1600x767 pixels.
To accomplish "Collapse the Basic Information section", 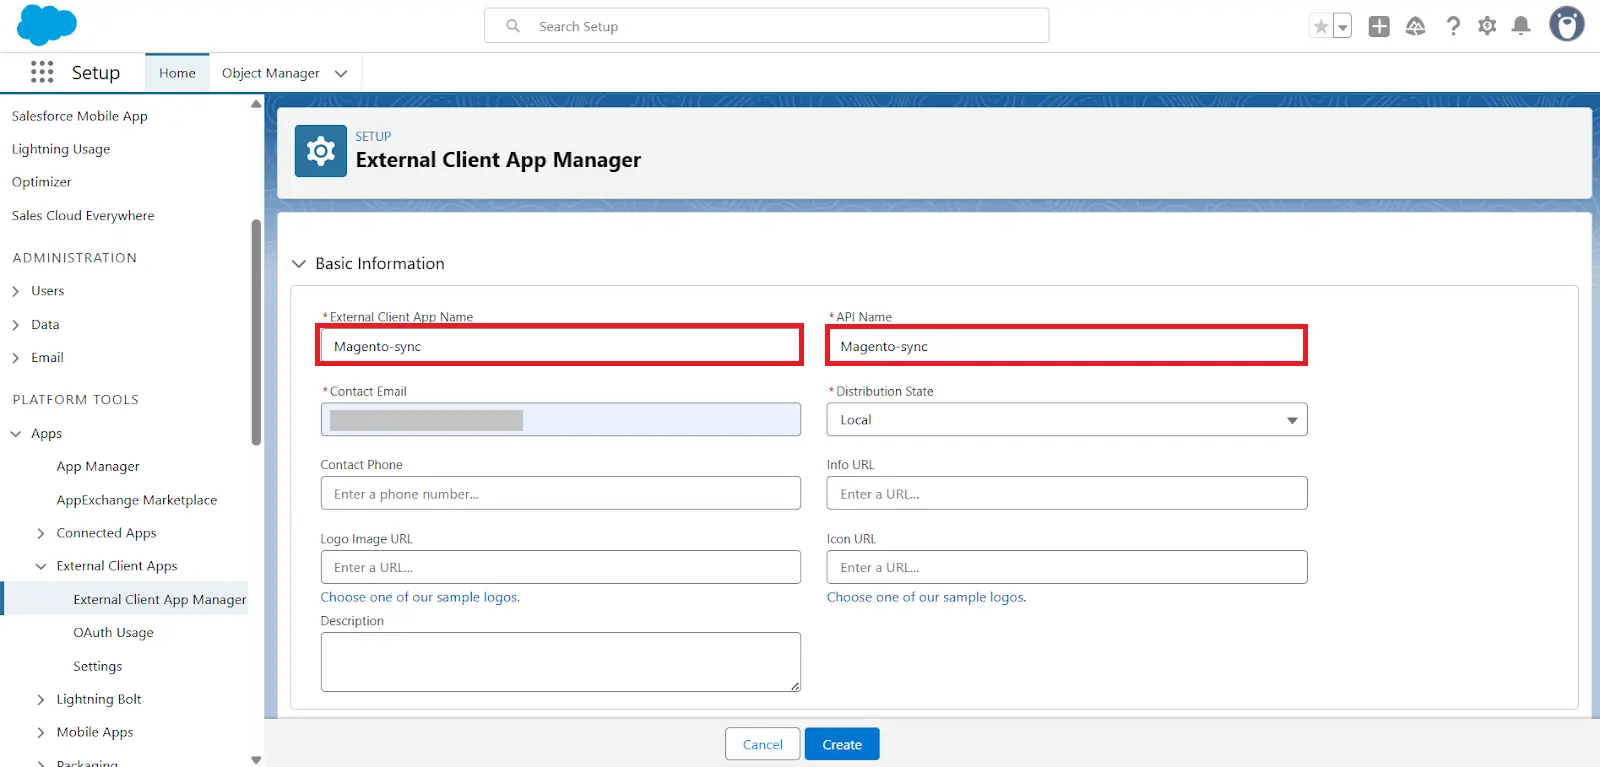I will 299,264.
